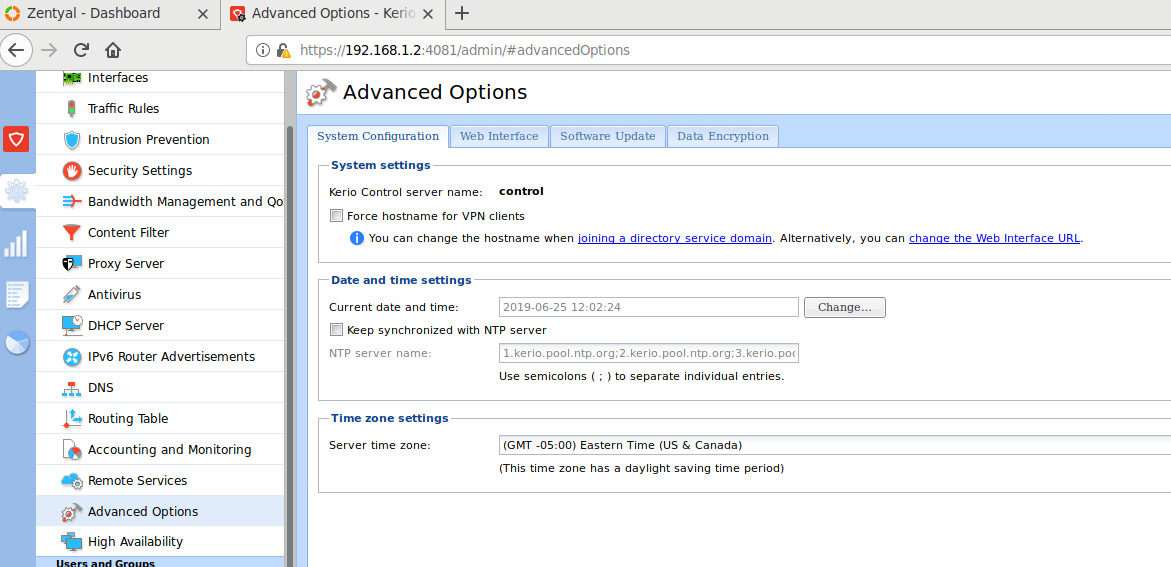Click the Interfaces network card icon
This screenshot has width=1171, height=567.
[x=72, y=78]
